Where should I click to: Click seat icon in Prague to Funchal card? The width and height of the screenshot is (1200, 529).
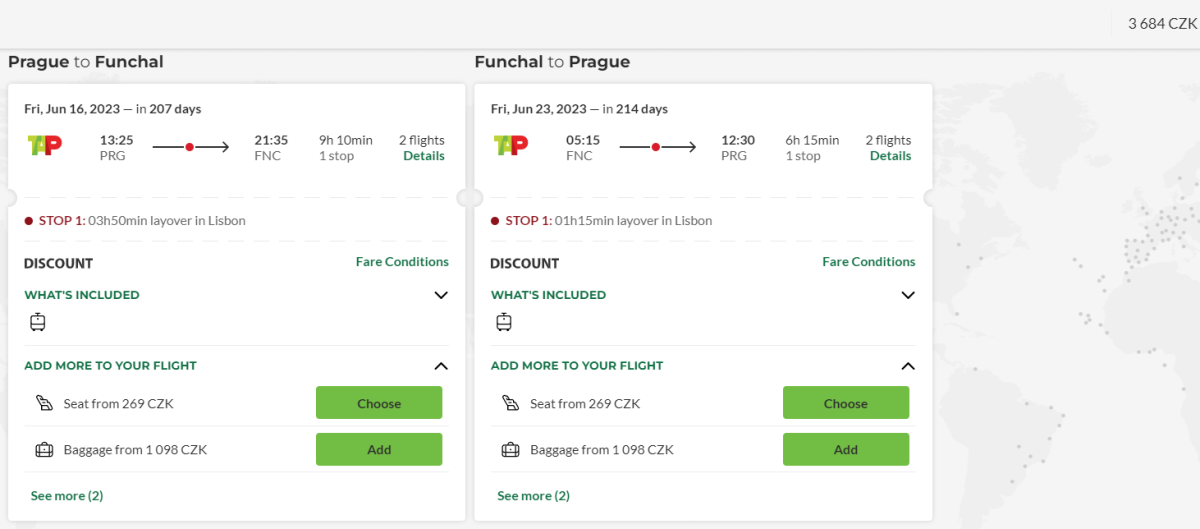43,404
